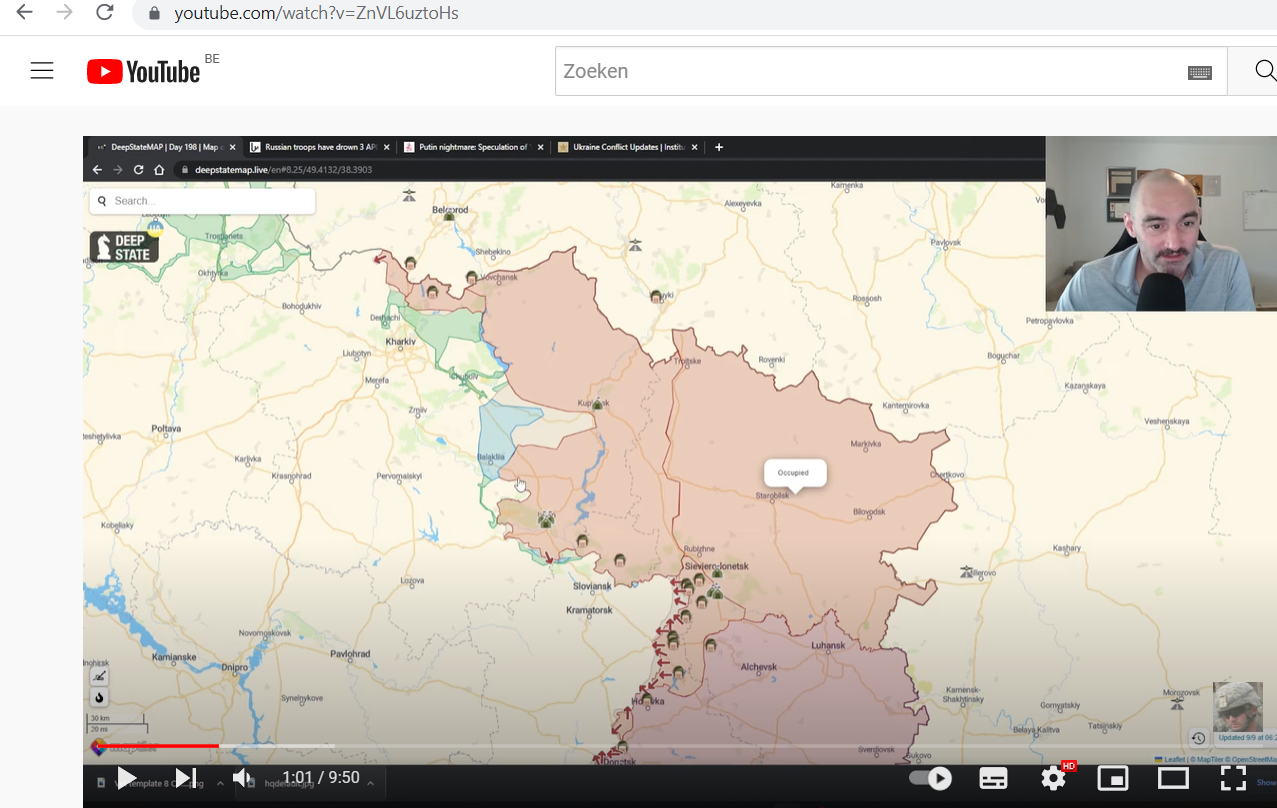This screenshot has width=1277, height=808.
Task: Toggle the autoplay switch
Action: coord(930,778)
